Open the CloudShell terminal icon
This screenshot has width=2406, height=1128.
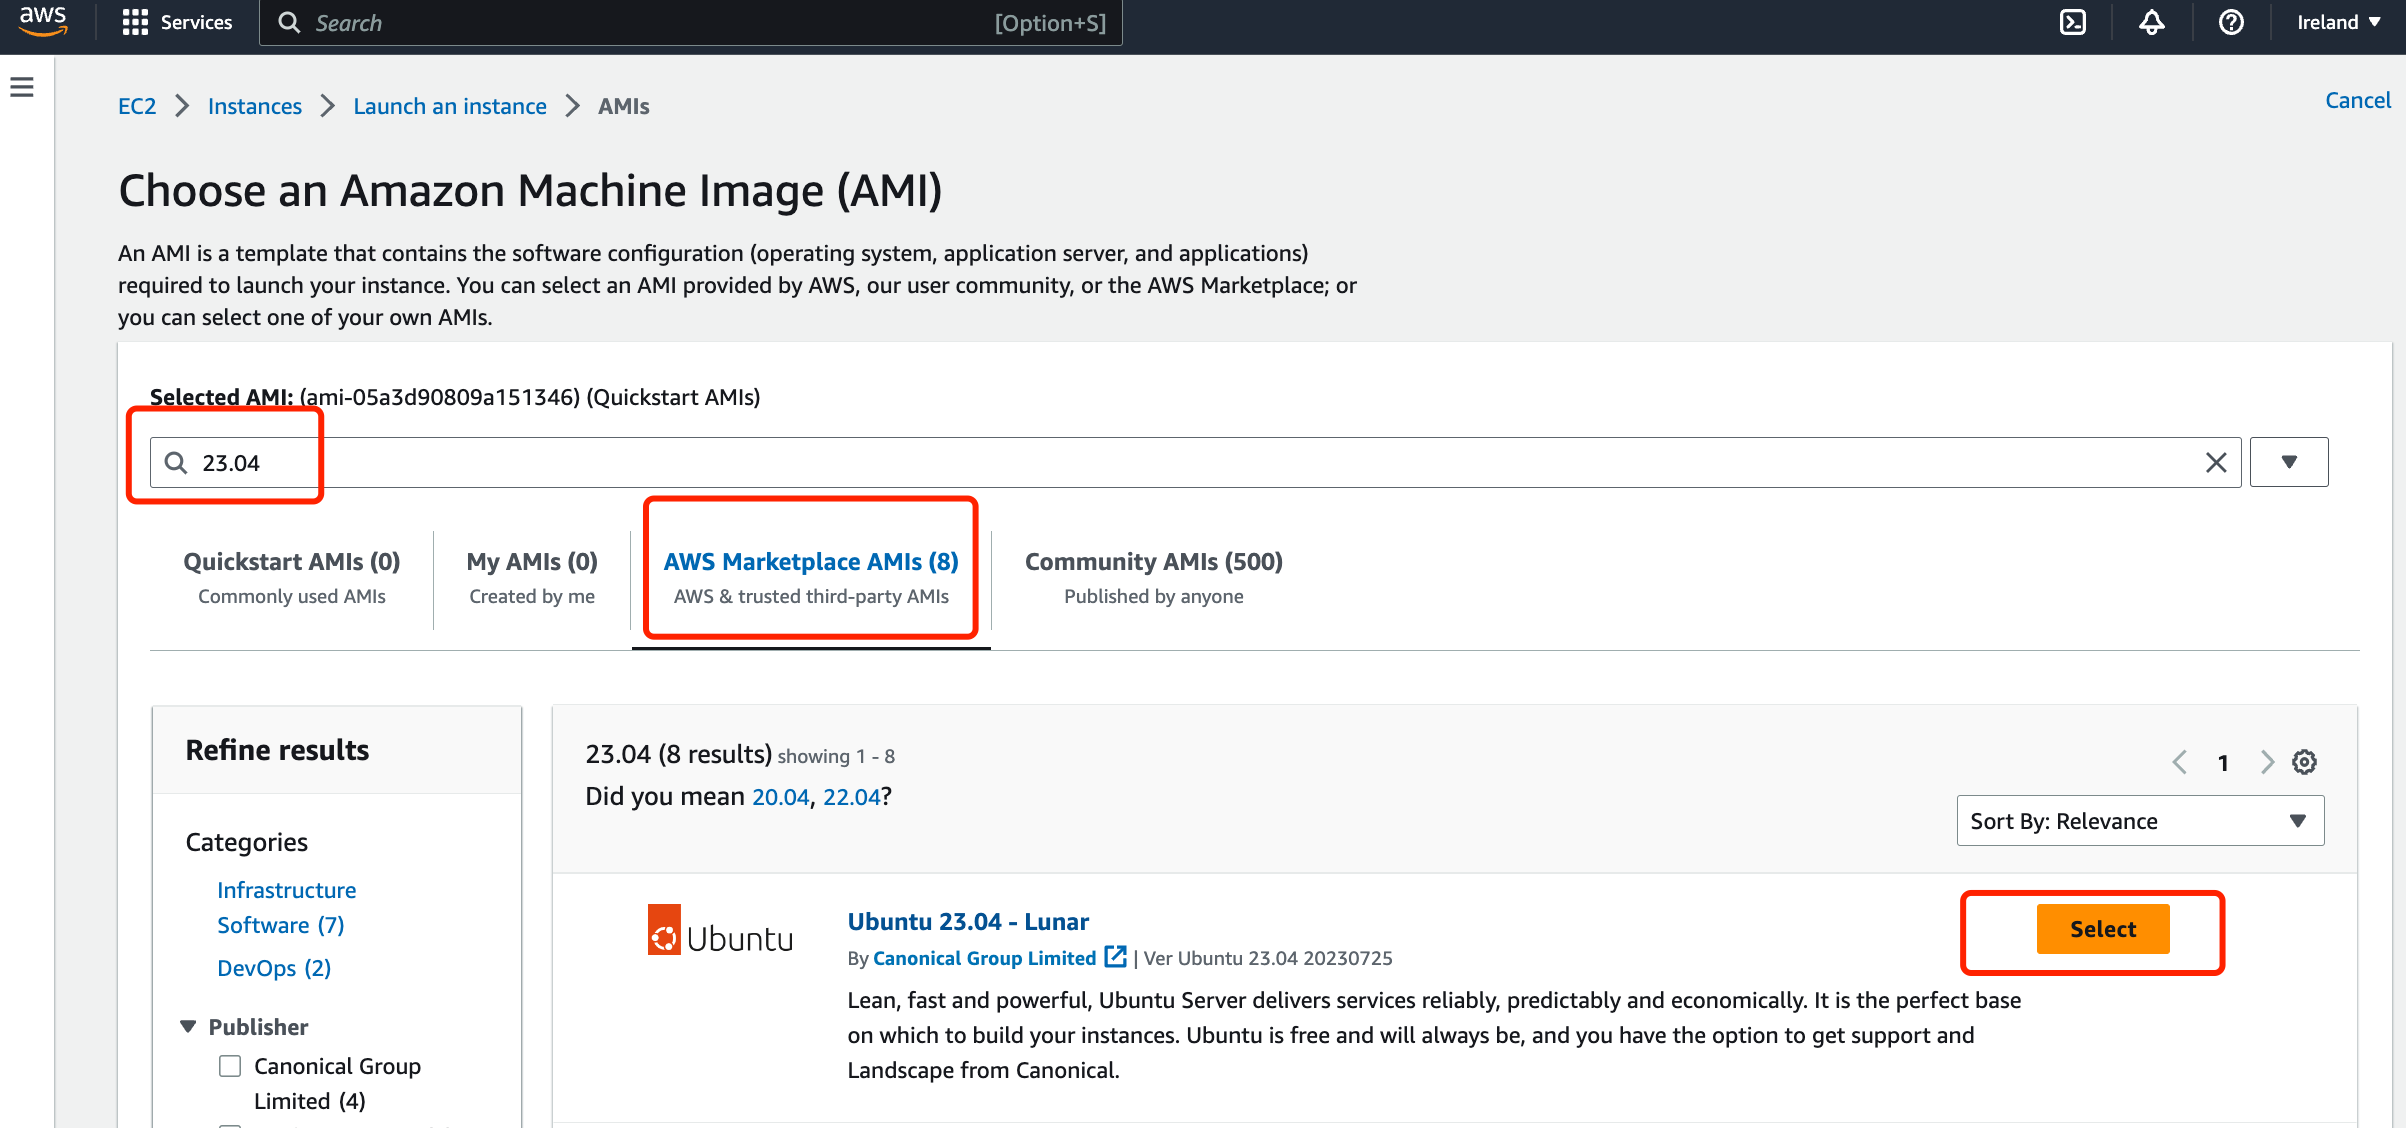[x=2073, y=22]
